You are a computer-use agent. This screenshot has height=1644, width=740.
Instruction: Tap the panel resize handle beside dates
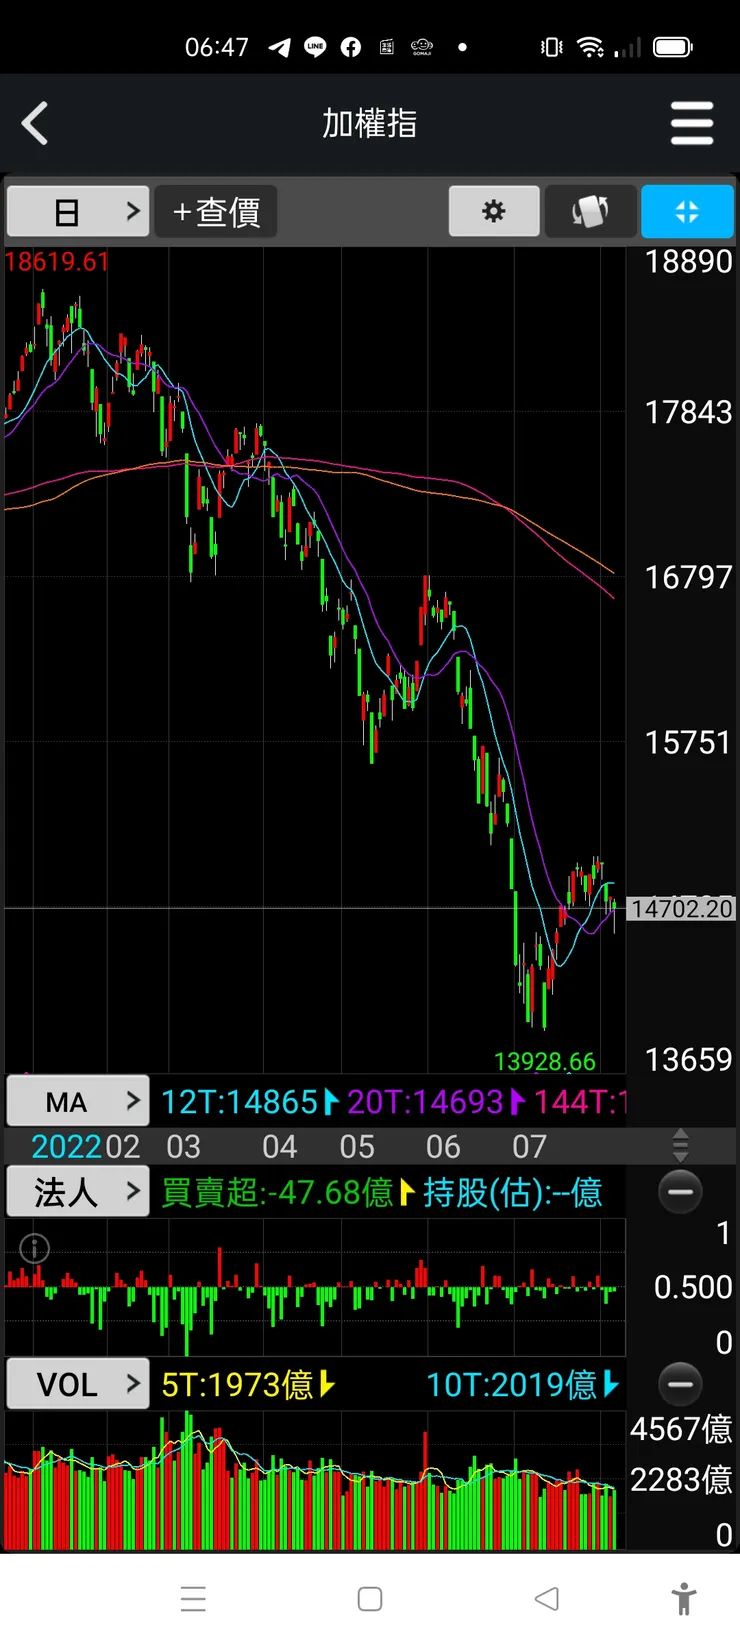[x=680, y=1145]
